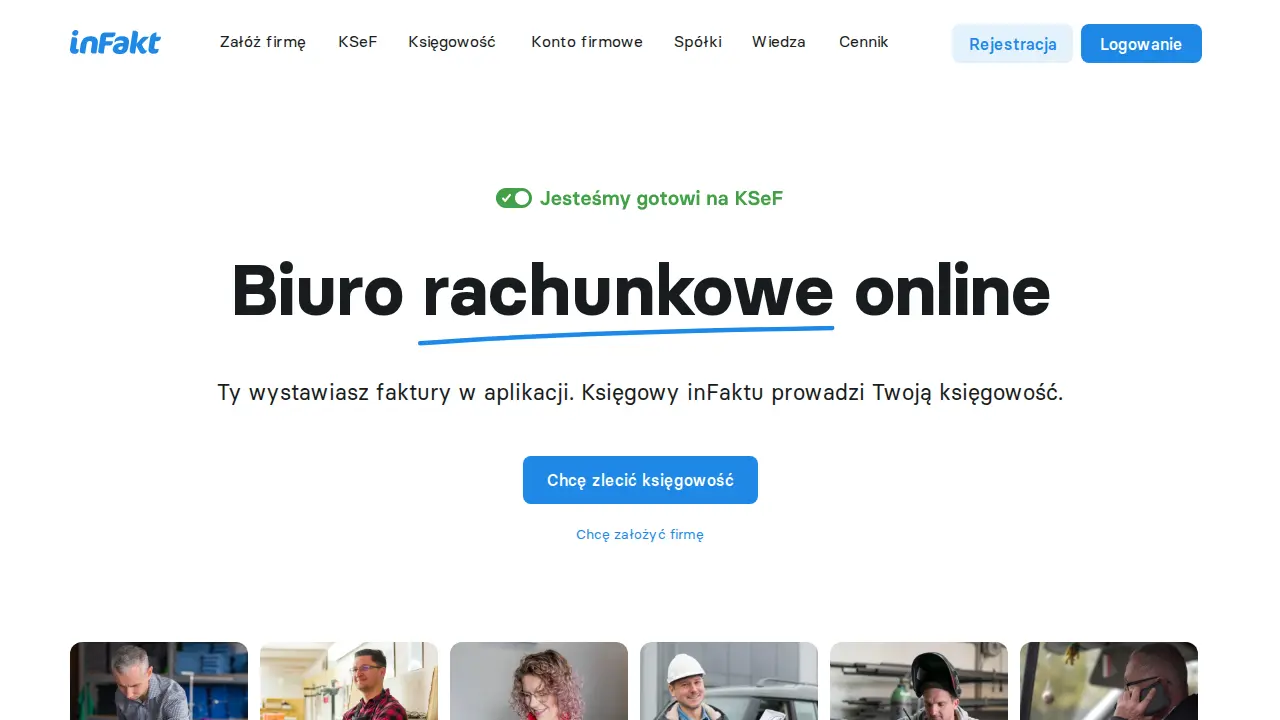
Task: Follow the Chcę założyć firmę link
Action: pyautogui.click(x=640, y=535)
